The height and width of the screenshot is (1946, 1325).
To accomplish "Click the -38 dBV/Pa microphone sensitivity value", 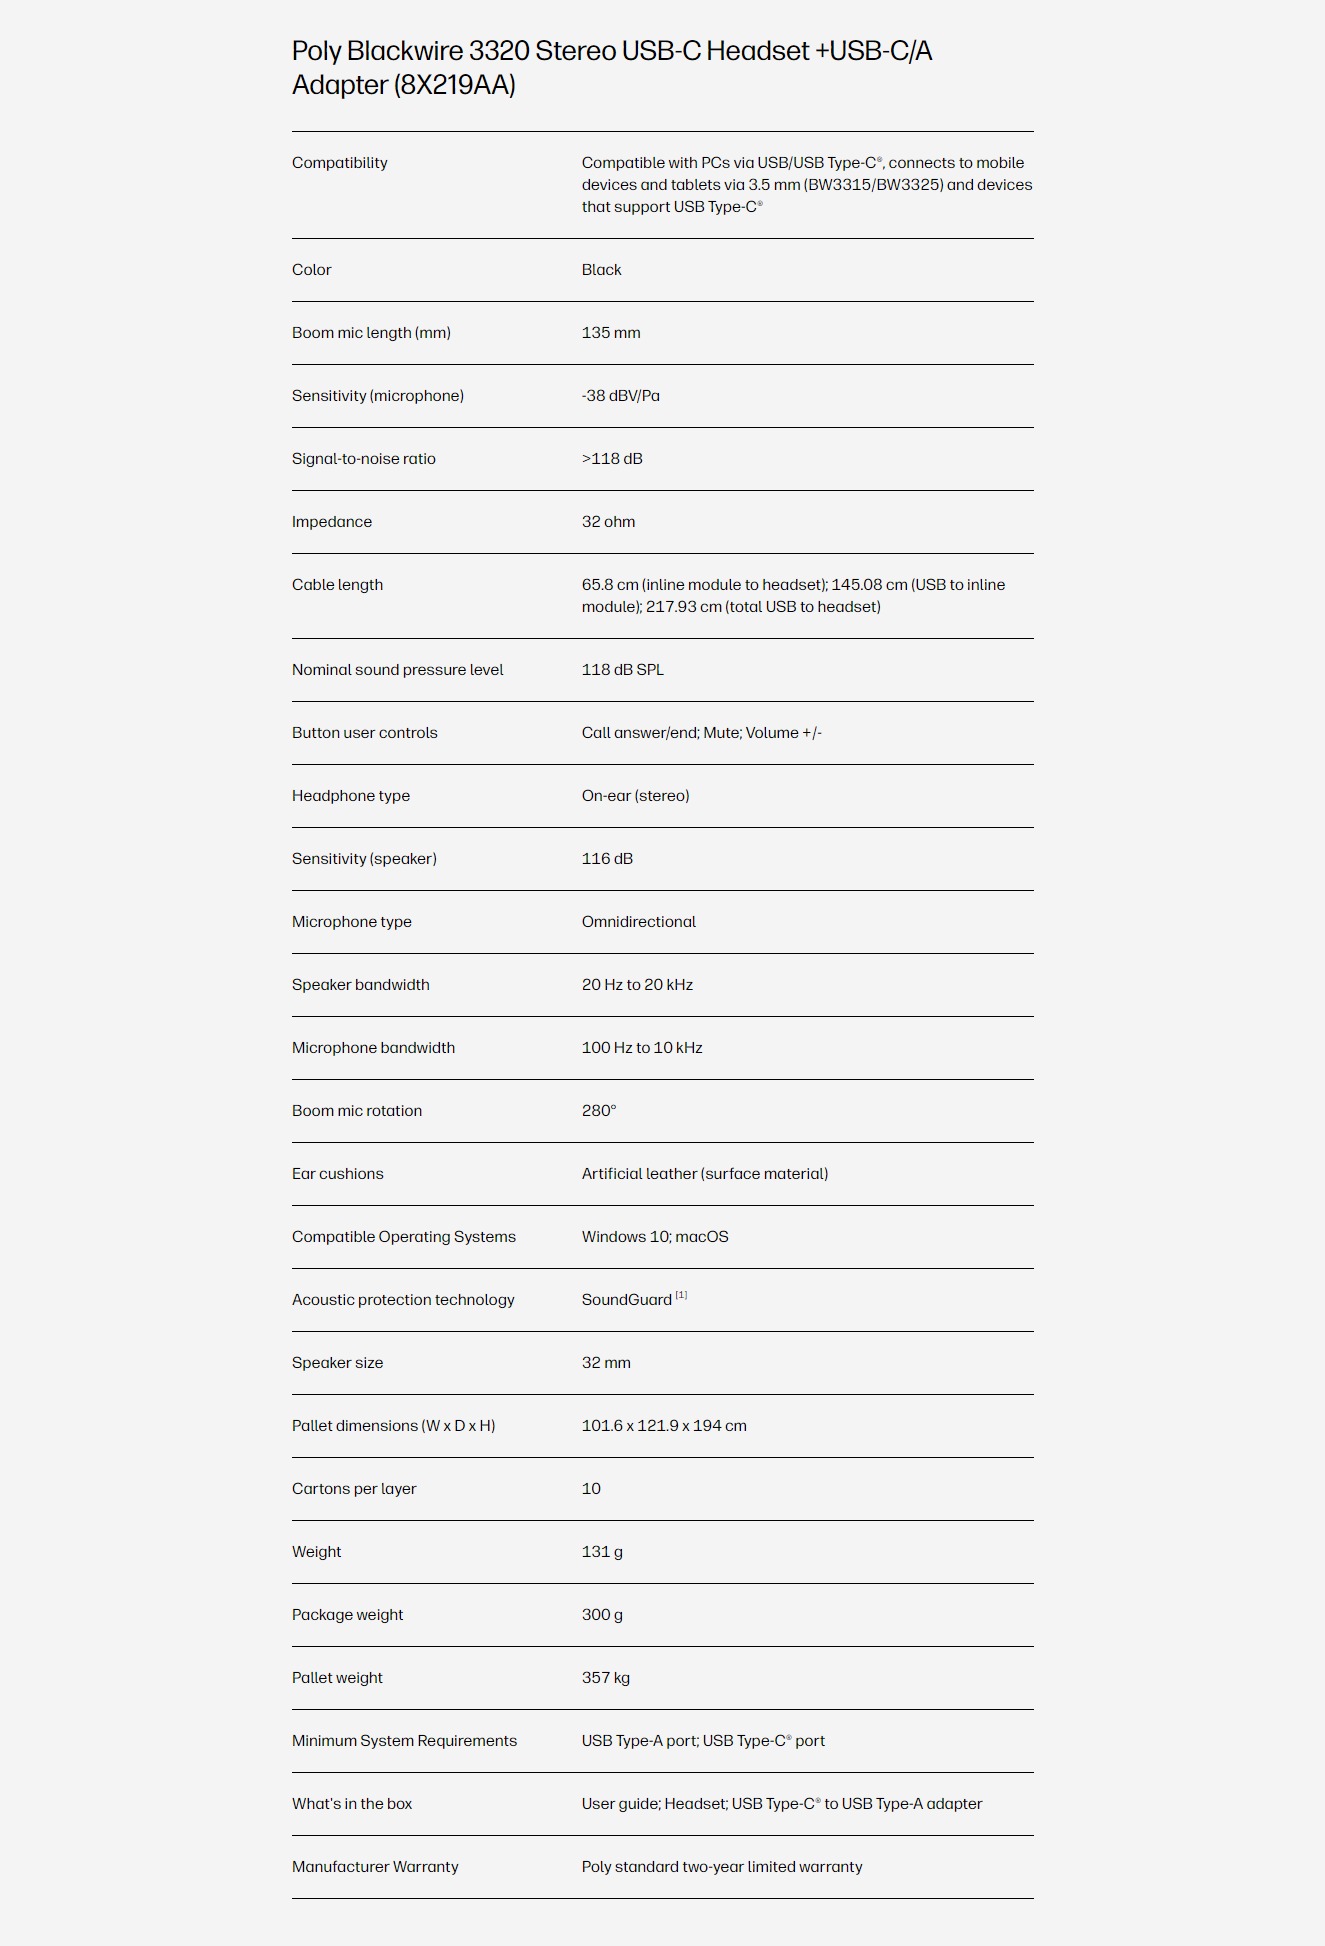I will coord(620,396).
